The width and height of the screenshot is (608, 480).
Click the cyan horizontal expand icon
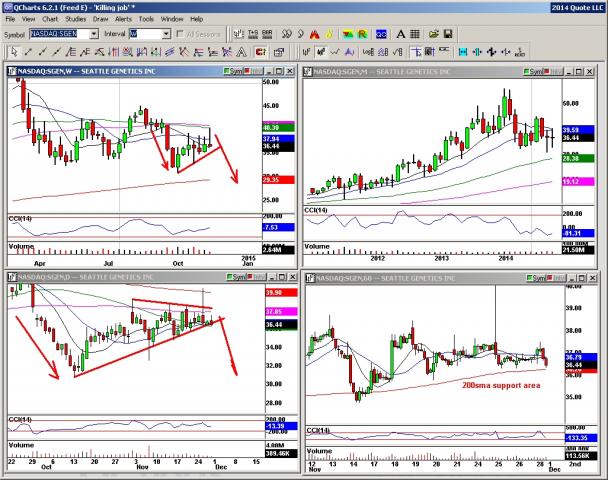pos(463,52)
